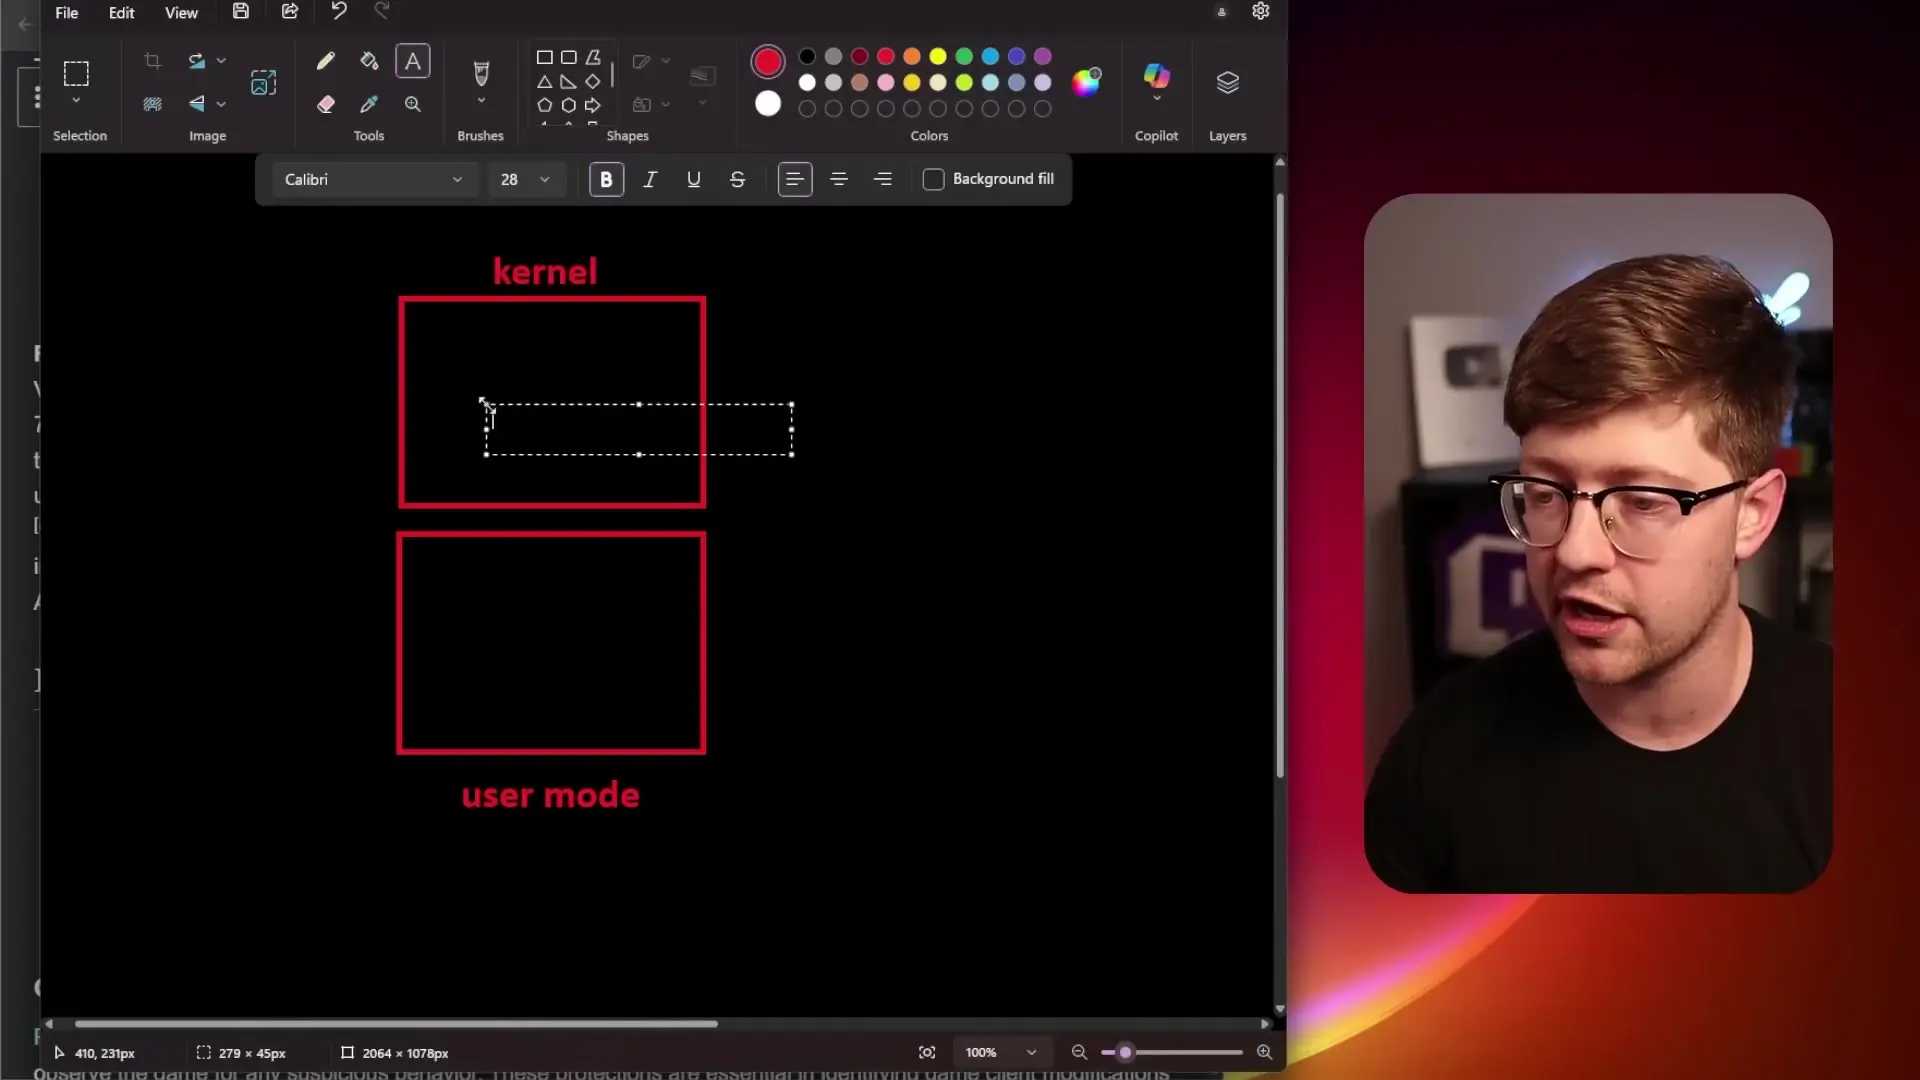
Task: Click the Flip image icon
Action: click(196, 104)
